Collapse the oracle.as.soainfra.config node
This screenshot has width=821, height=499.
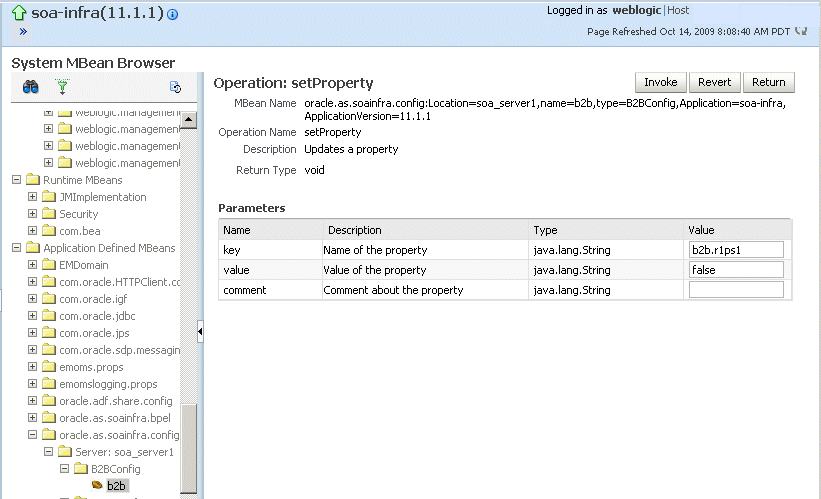click(32, 435)
